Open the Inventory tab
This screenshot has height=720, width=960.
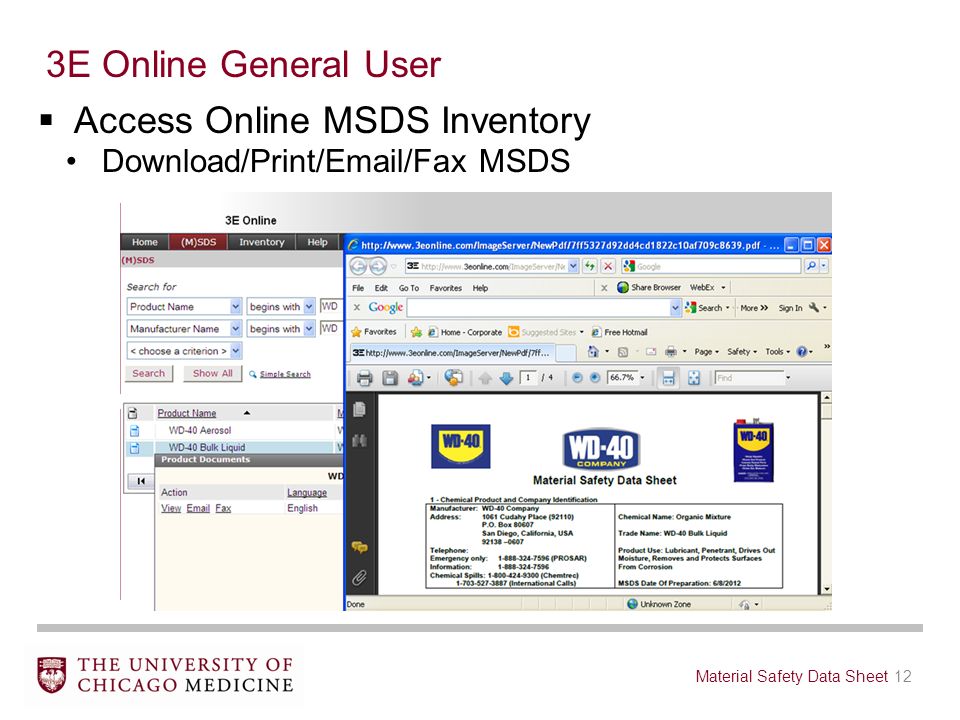click(262, 242)
